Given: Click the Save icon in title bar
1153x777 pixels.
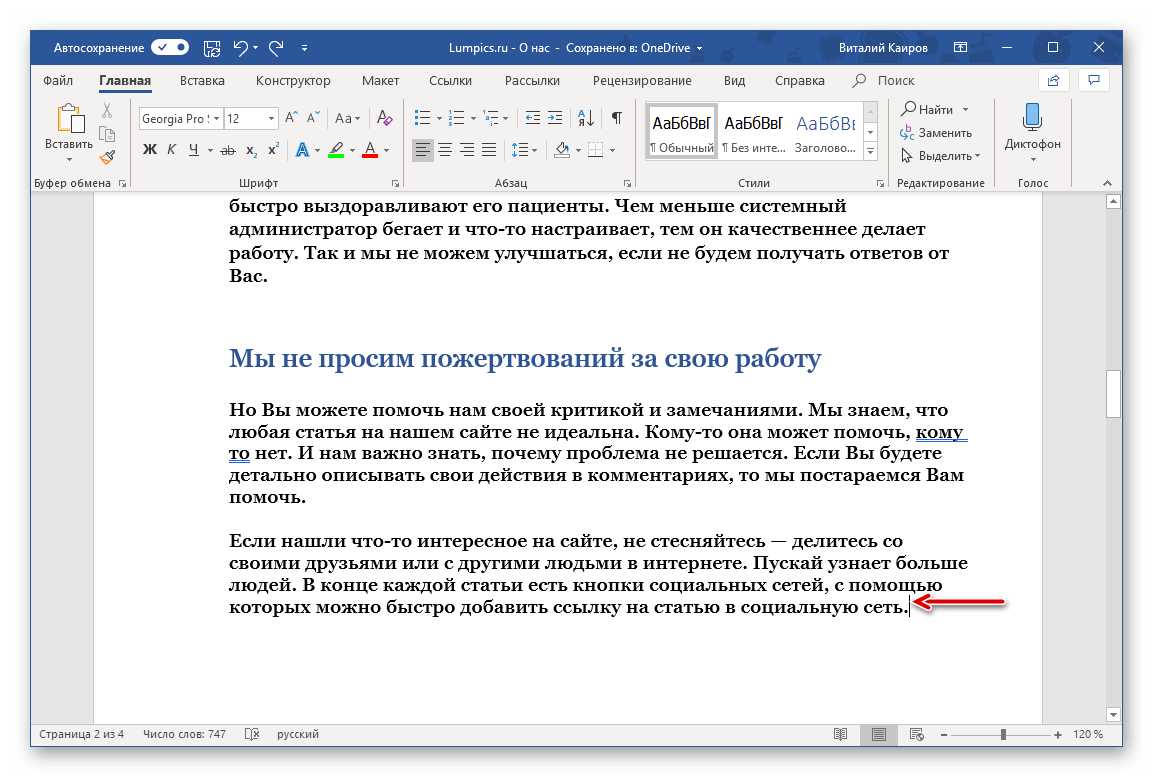Looking at the screenshot, I should pos(212,47).
